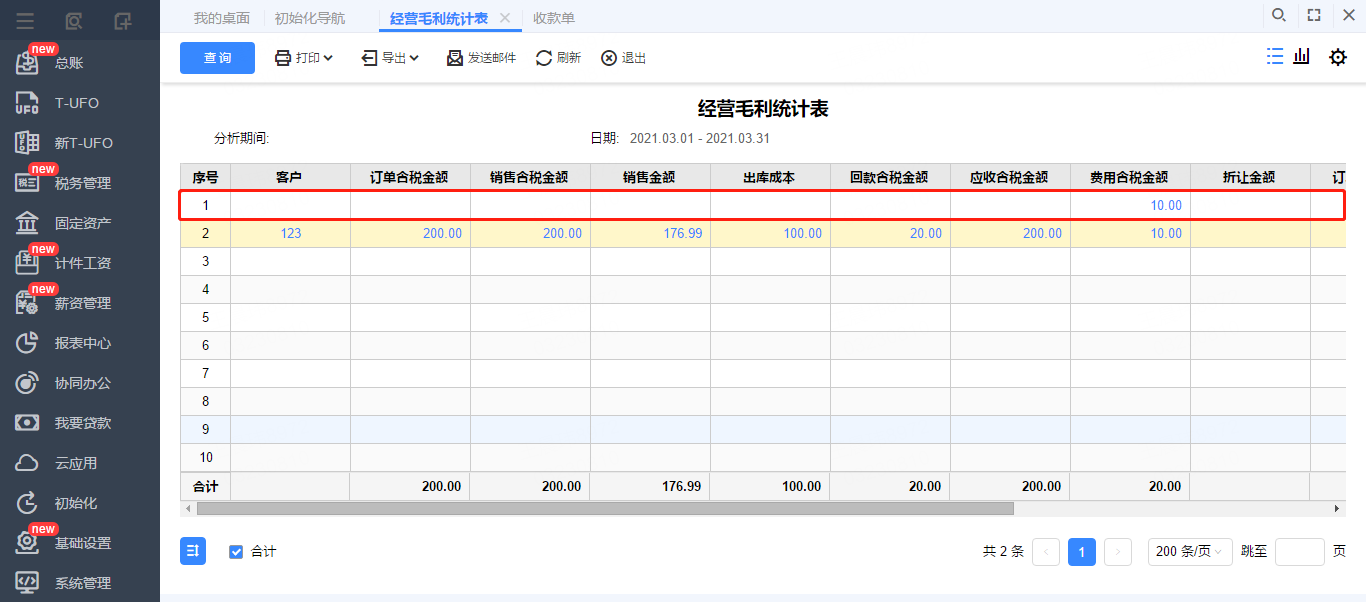Click 退出 to exit the report

click(x=623, y=58)
